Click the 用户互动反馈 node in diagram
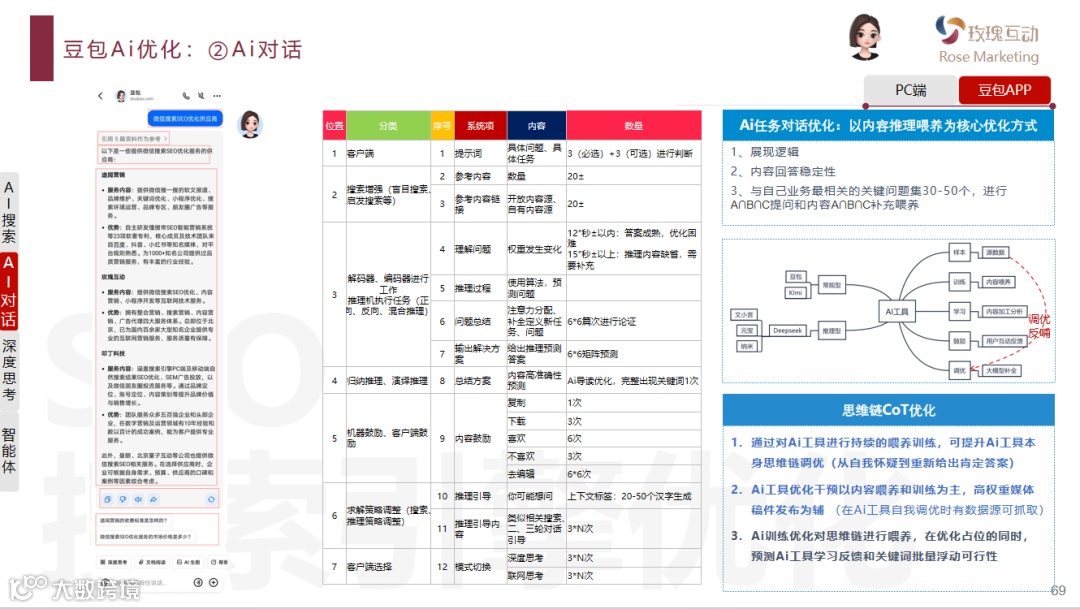Viewport: 1080px width, 609px height. 1004,341
